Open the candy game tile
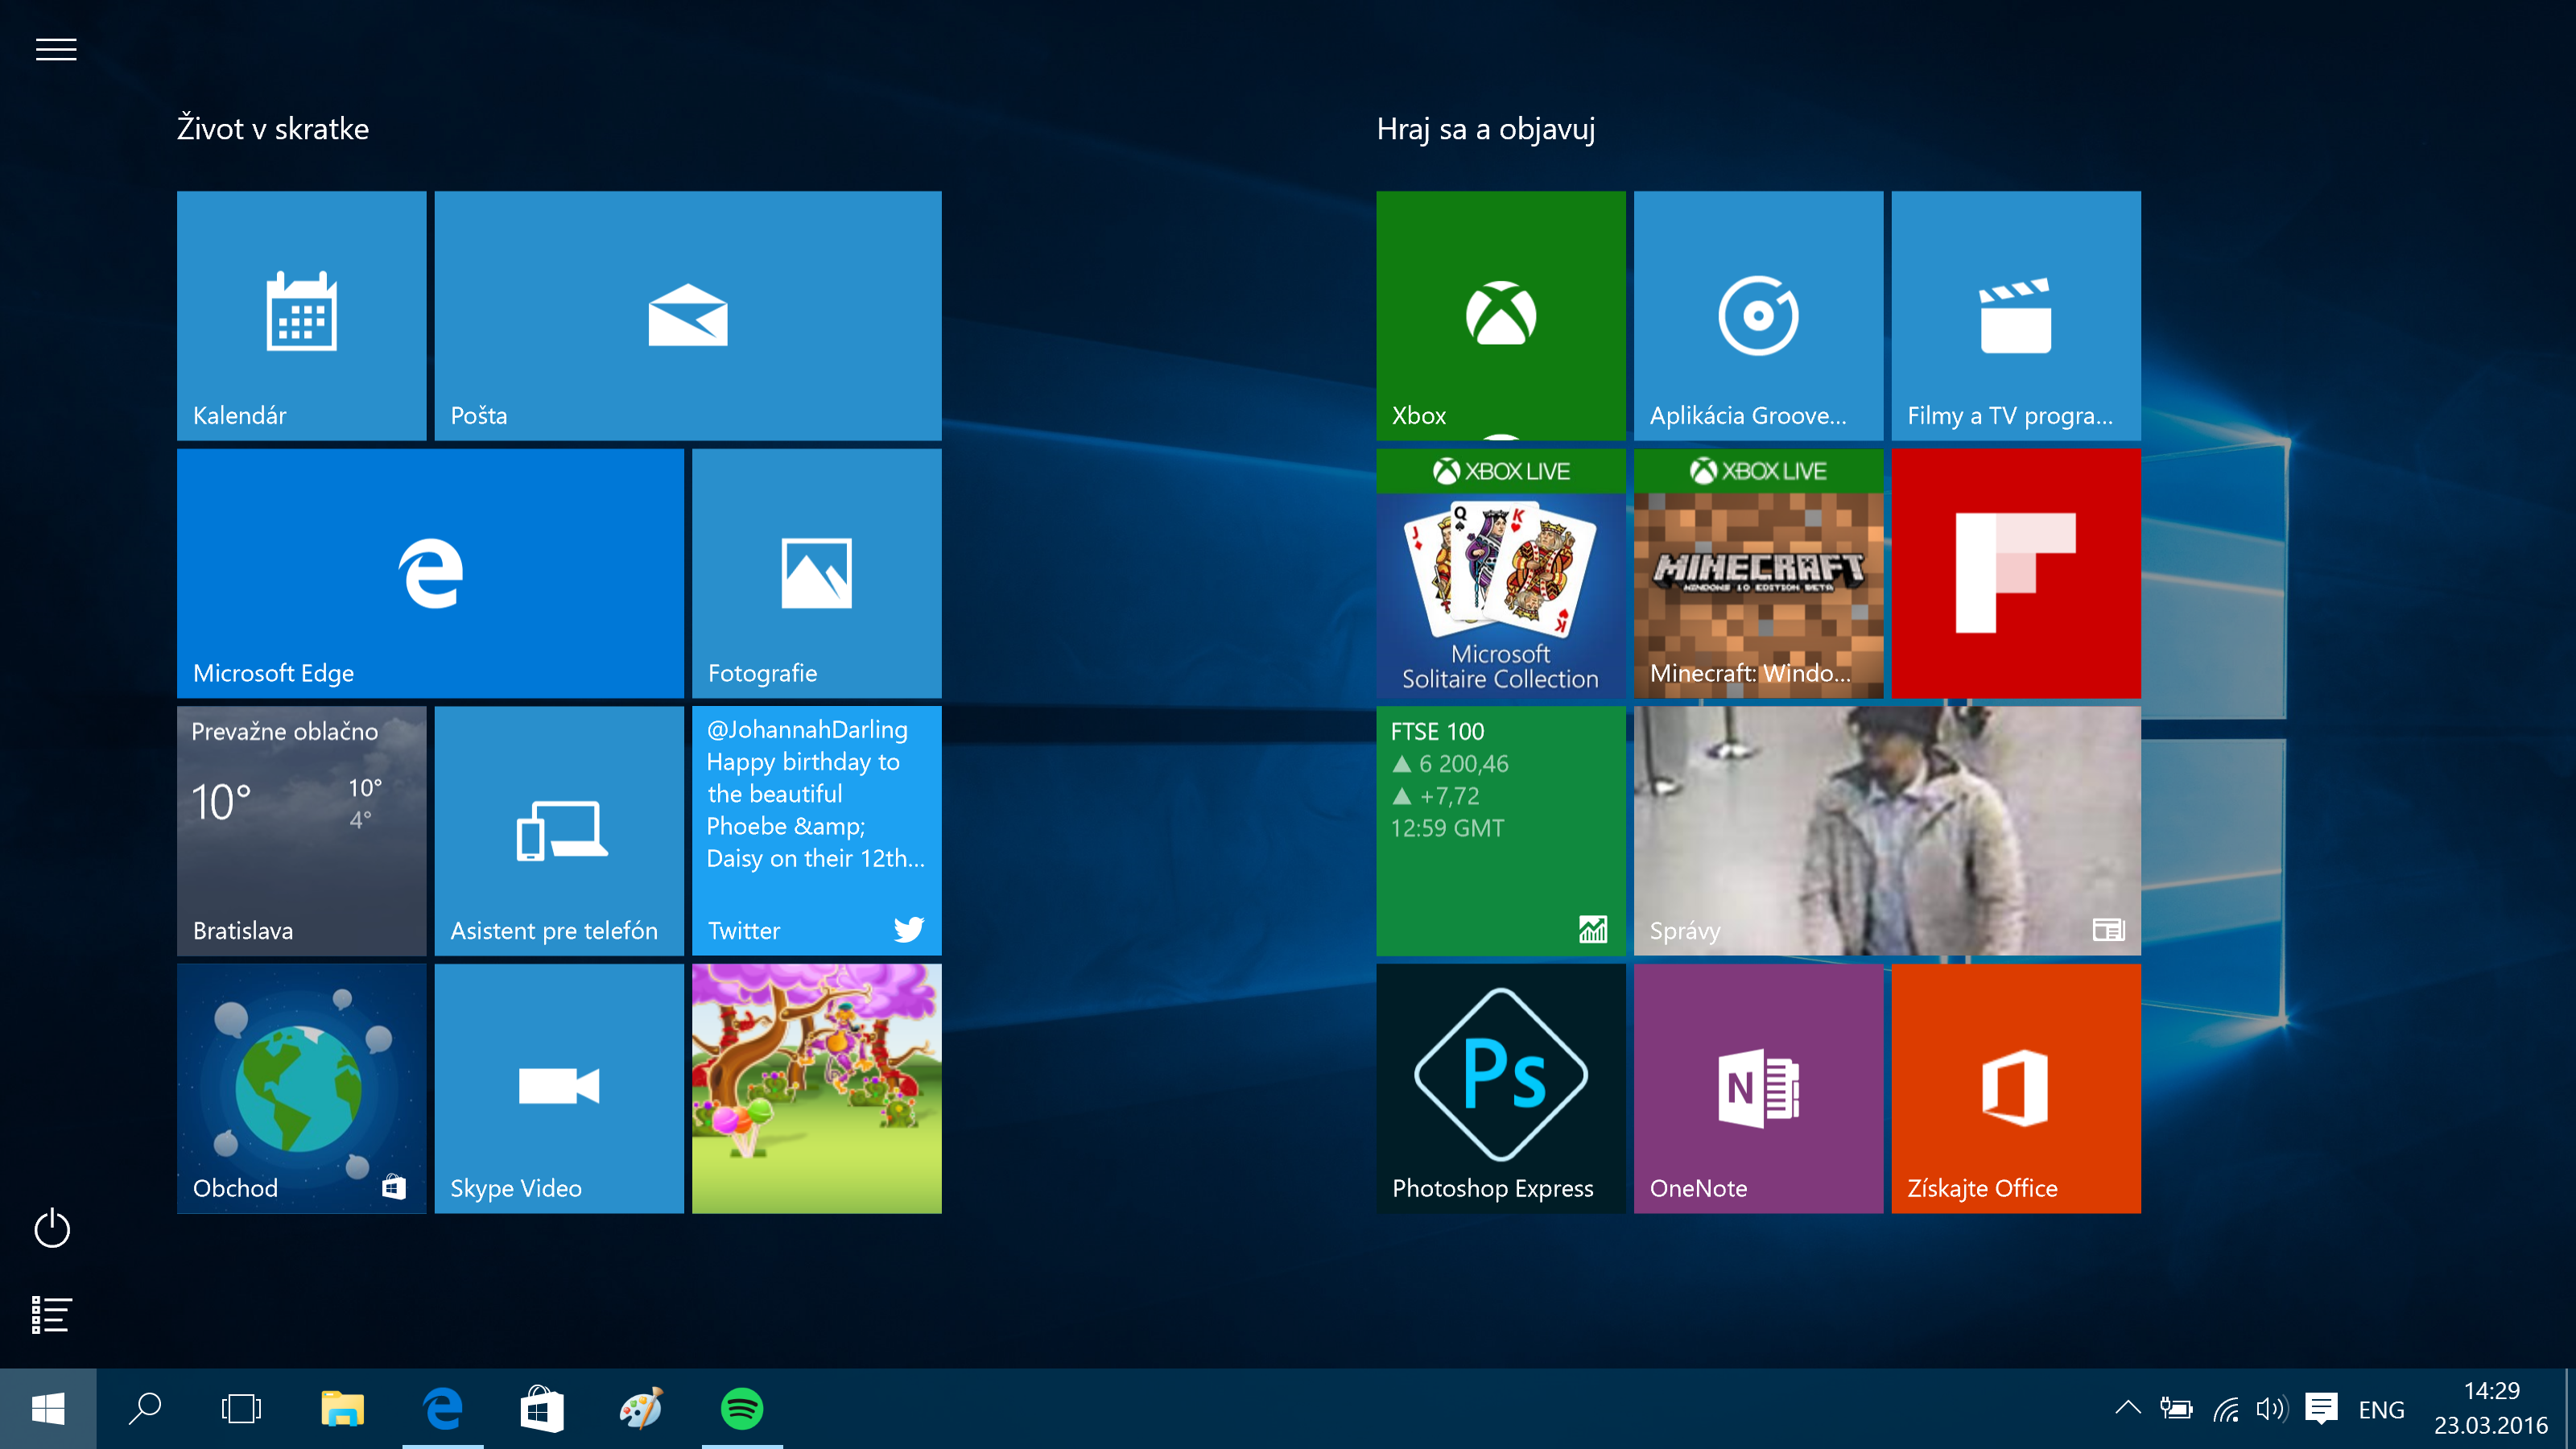This screenshot has width=2576, height=1449. pos(816,1088)
